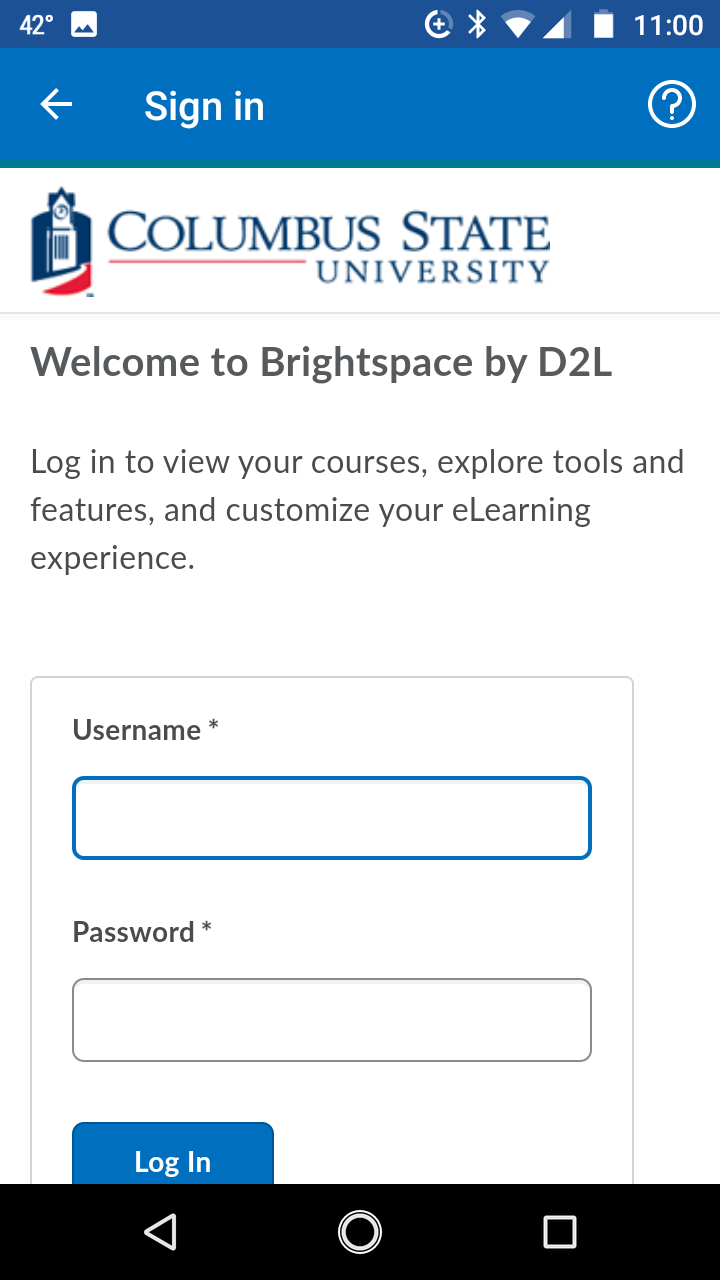This screenshot has width=720, height=1280.
Task: Focus the Password input field
Action: click(x=332, y=1020)
